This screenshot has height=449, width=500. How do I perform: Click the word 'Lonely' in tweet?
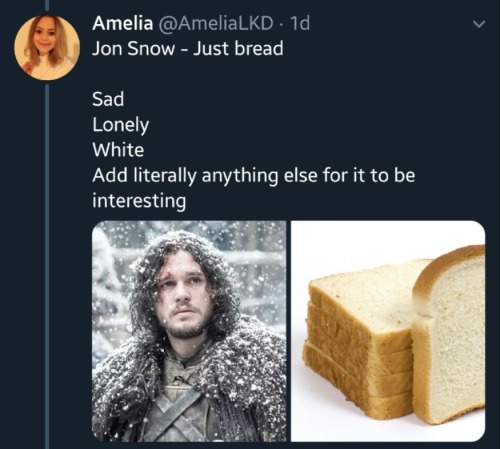coord(121,125)
